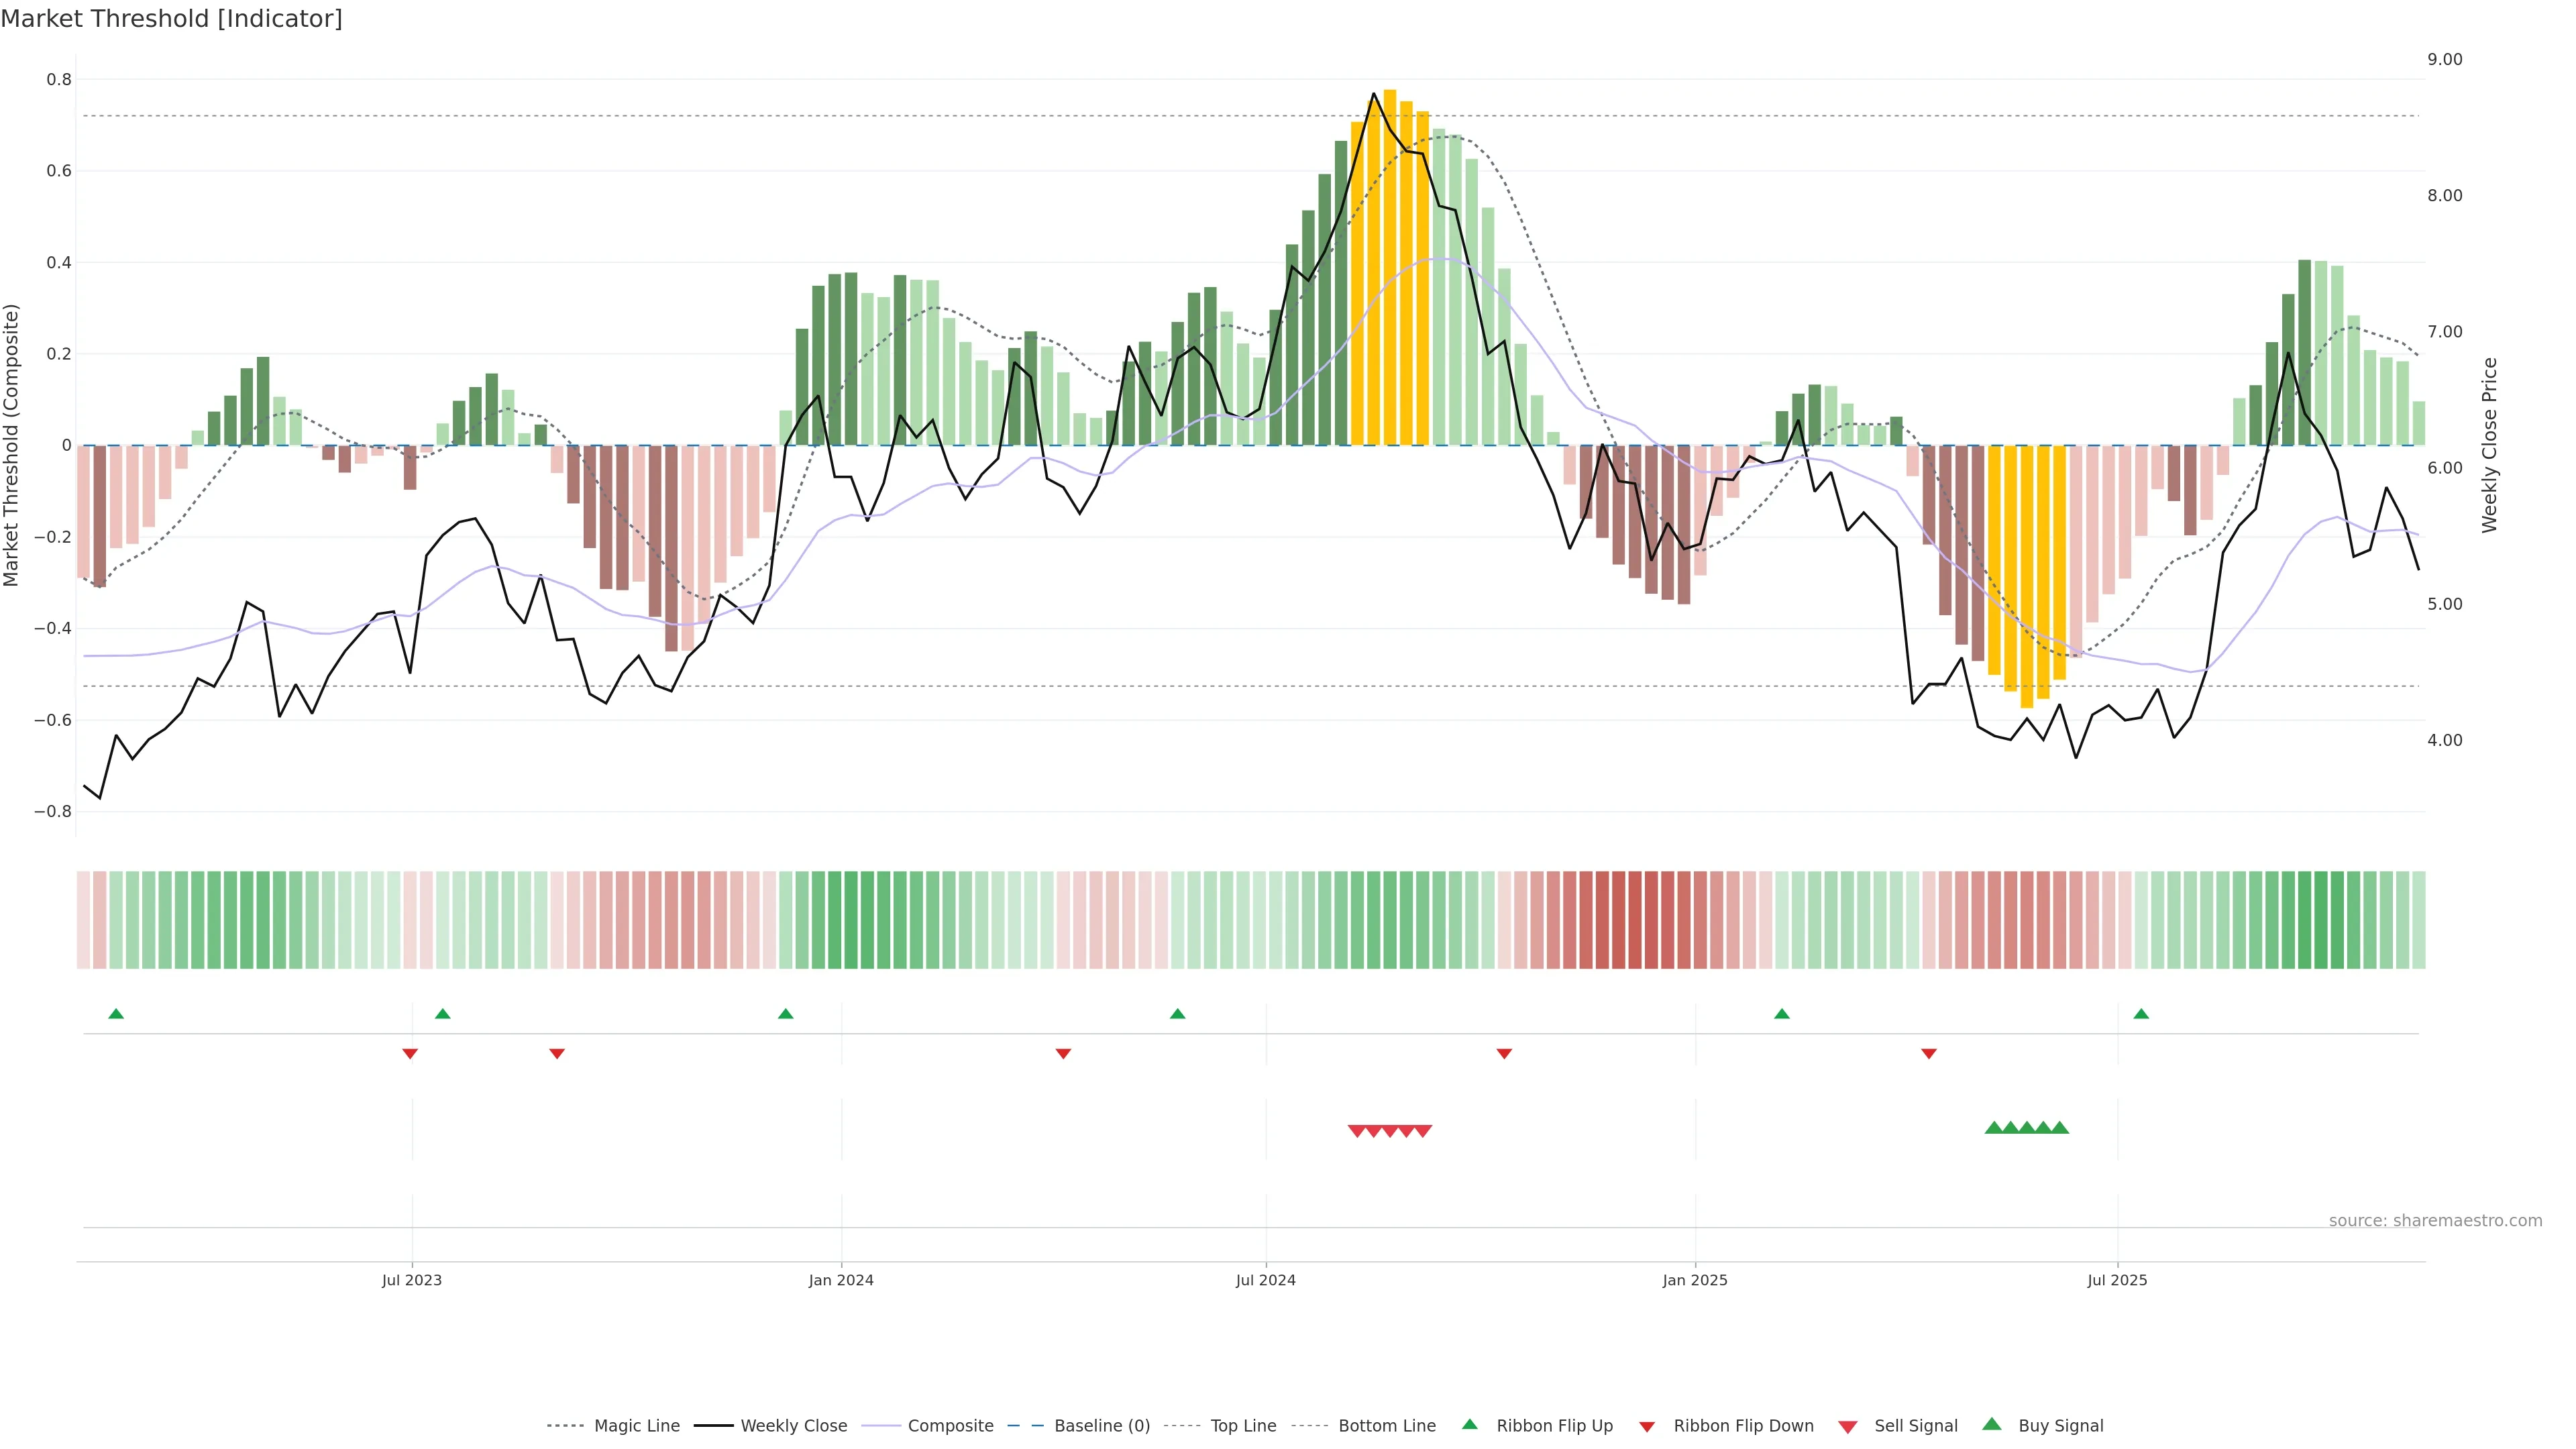Image resolution: width=2576 pixels, height=1449 pixels.
Task: Click the leftmost green Ribbon Flip Up marker
Action: pos(116,1014)
